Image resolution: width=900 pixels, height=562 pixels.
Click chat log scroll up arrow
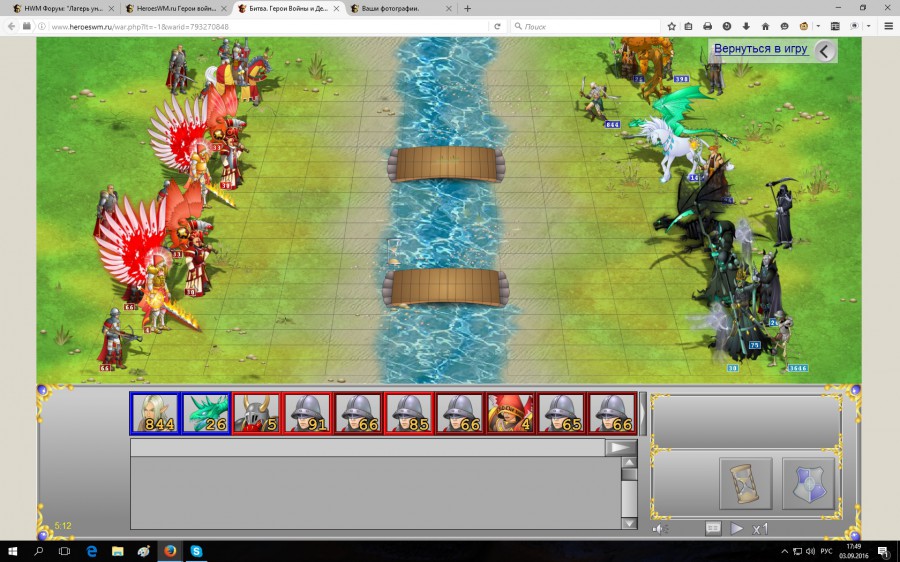click(629, 463)
